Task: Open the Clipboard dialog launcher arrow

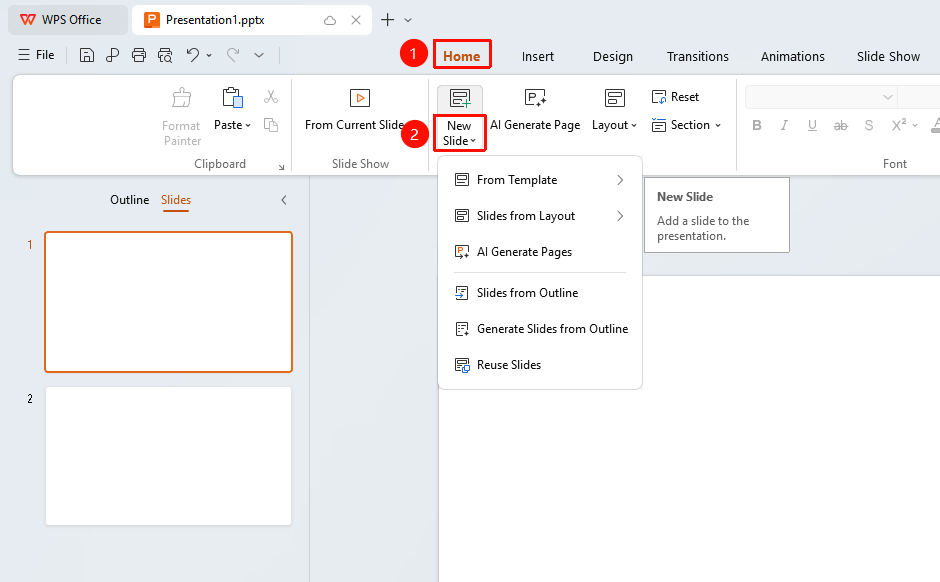Action: (x=281, y=167)
